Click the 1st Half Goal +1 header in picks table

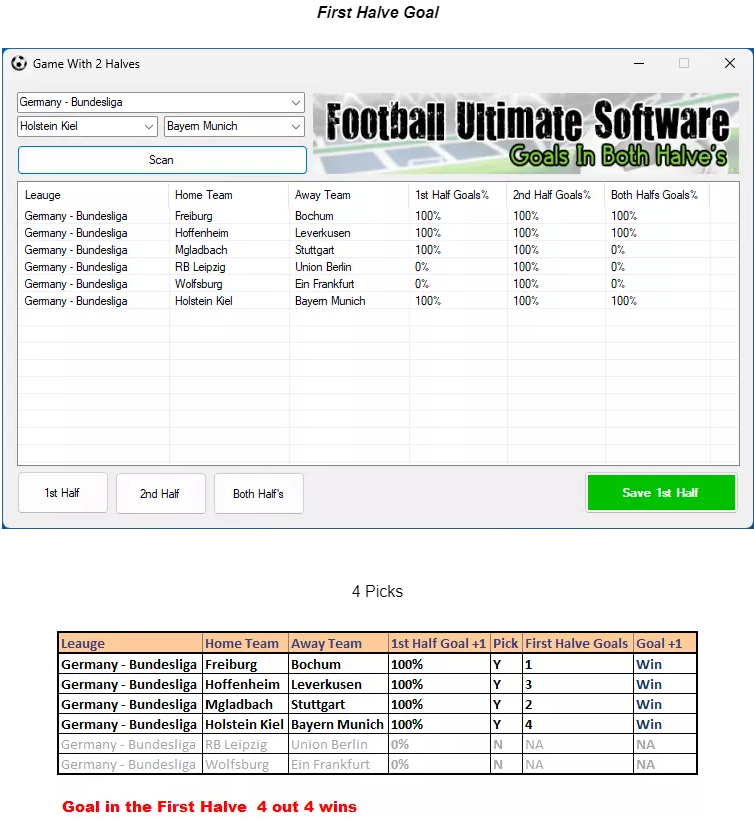[x=439, y=643]
